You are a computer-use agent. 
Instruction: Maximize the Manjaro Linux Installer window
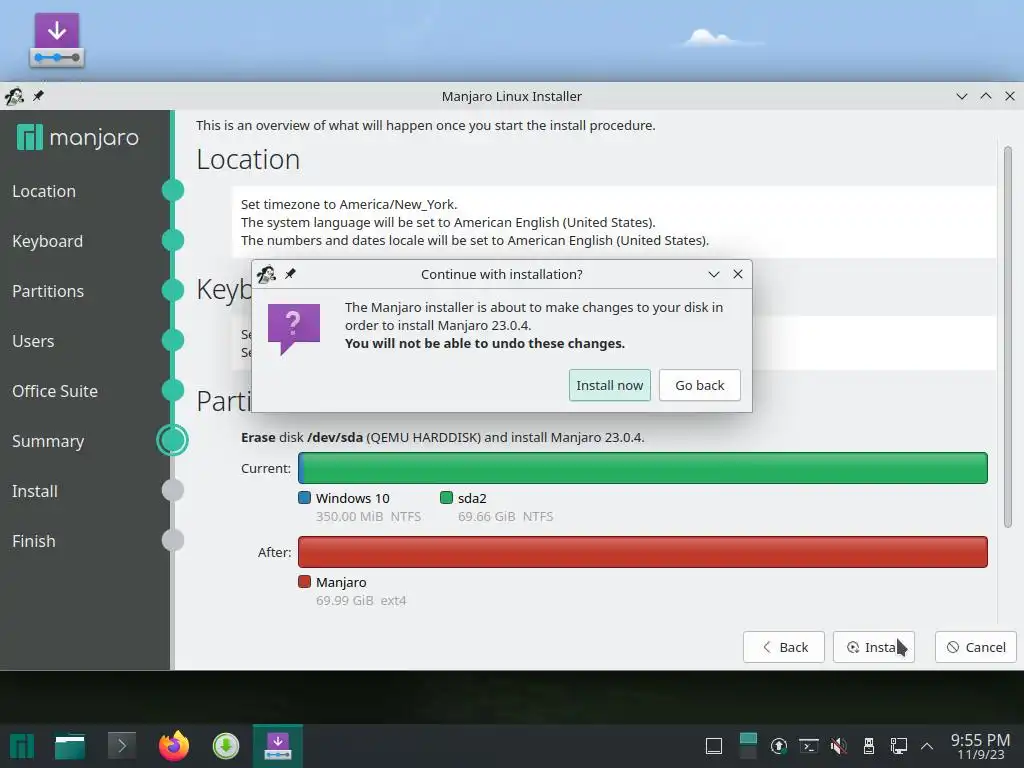985,96
